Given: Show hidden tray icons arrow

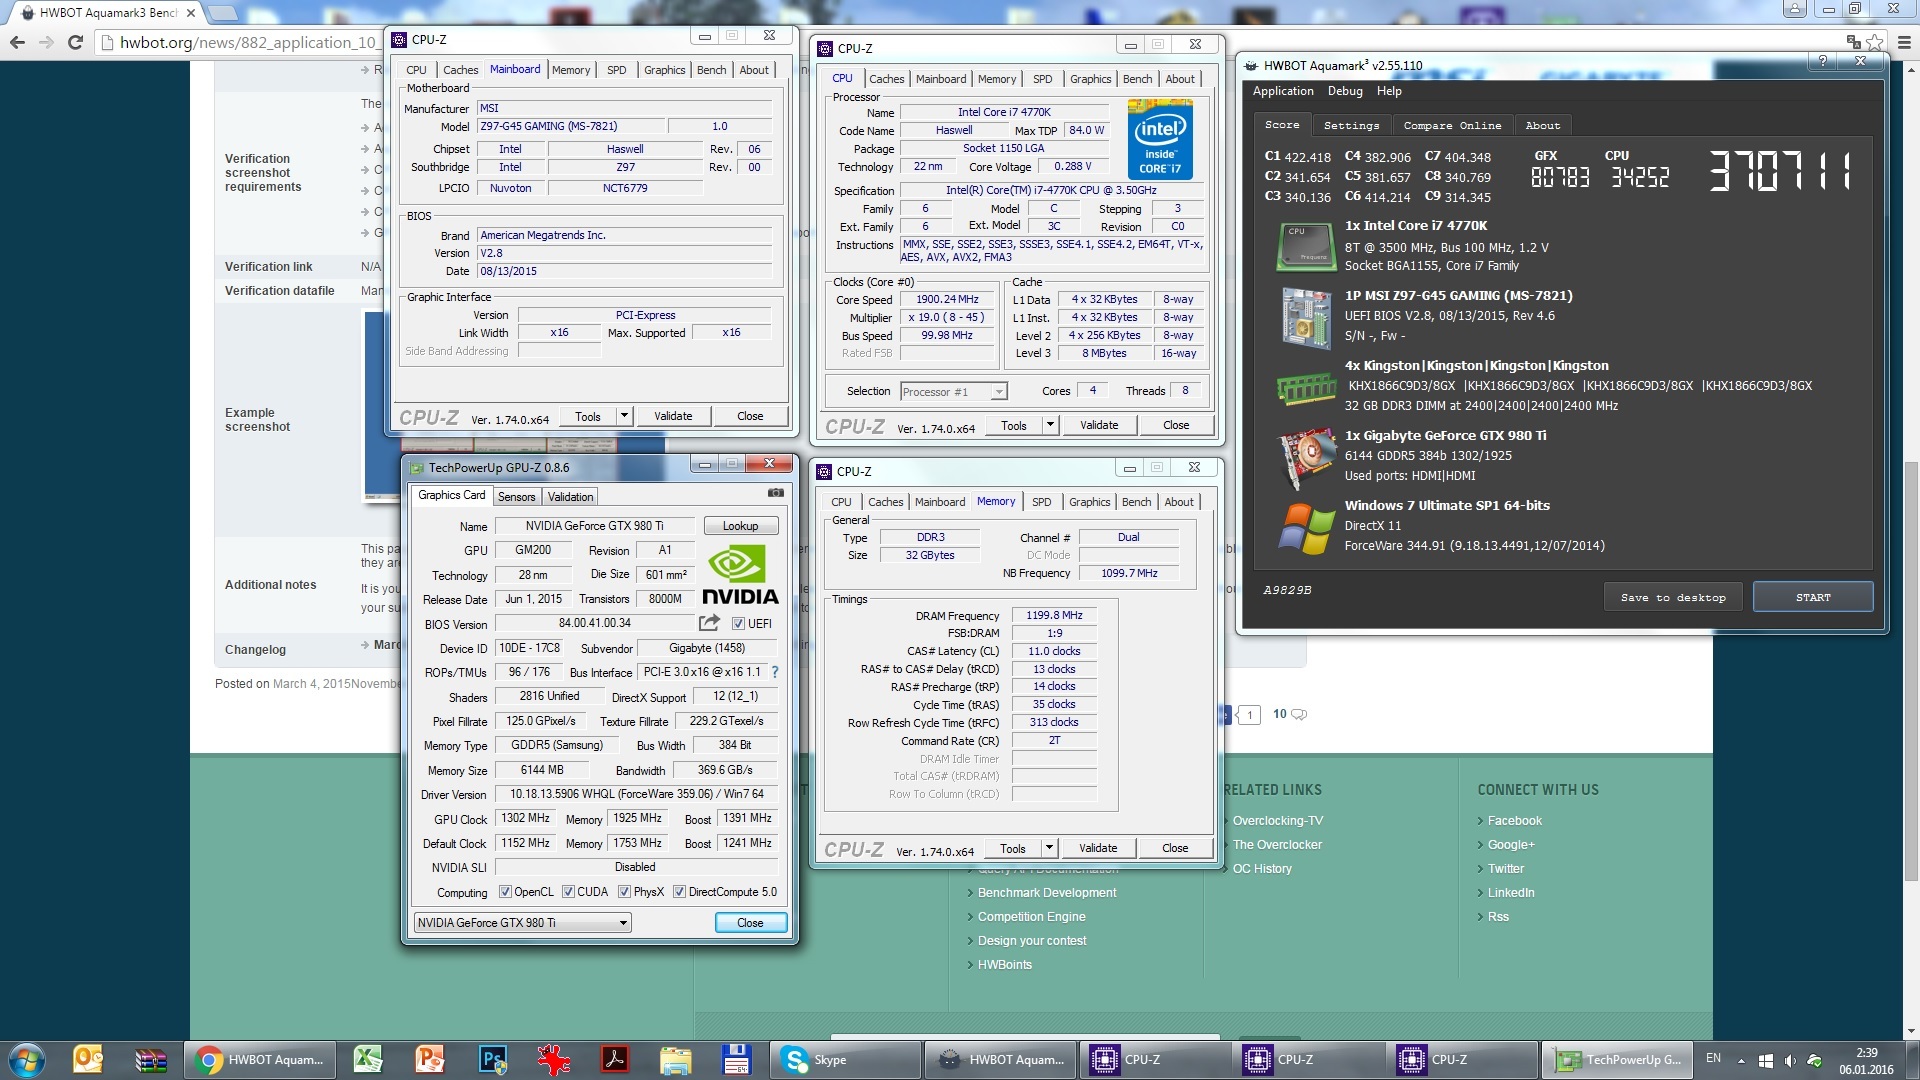Looking at the screenshot, I should coord(1741,1060).
